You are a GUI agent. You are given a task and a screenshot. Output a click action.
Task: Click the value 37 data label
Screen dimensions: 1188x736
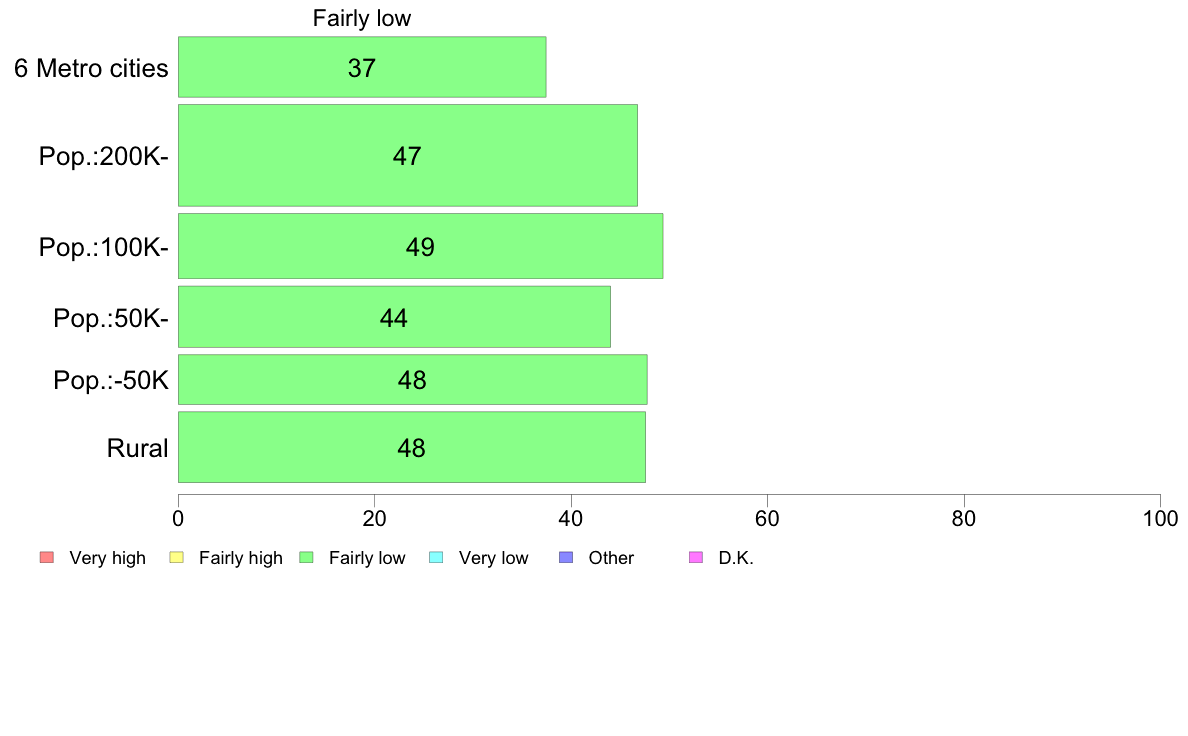[361, 68]
